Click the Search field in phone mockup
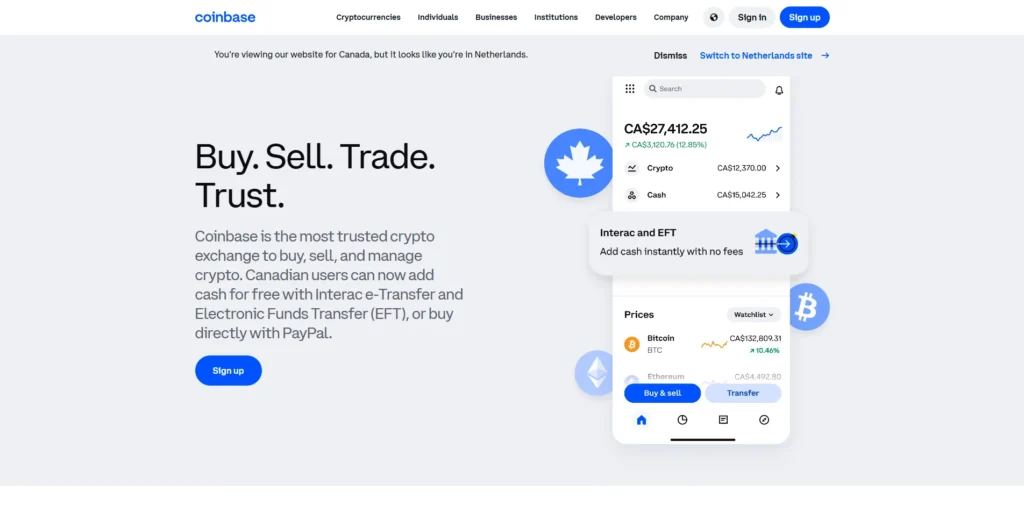1024x505 pixels. point(704,89)
